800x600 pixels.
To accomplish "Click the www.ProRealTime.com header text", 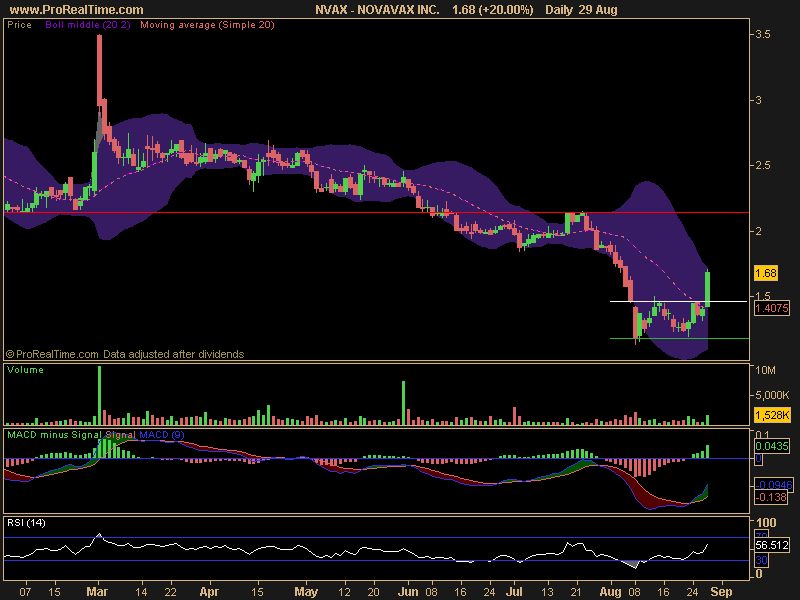I will 77,9.
